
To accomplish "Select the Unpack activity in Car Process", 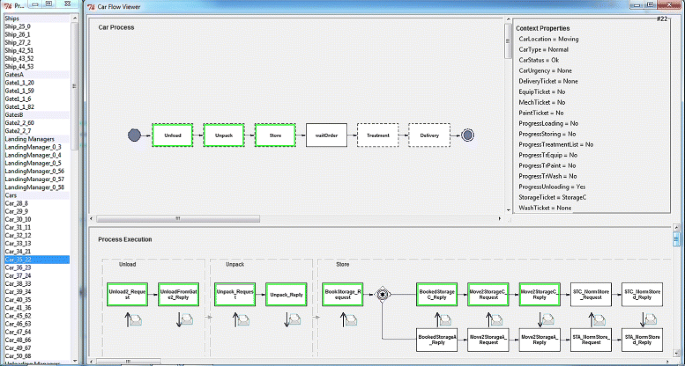I will [224, 135].
